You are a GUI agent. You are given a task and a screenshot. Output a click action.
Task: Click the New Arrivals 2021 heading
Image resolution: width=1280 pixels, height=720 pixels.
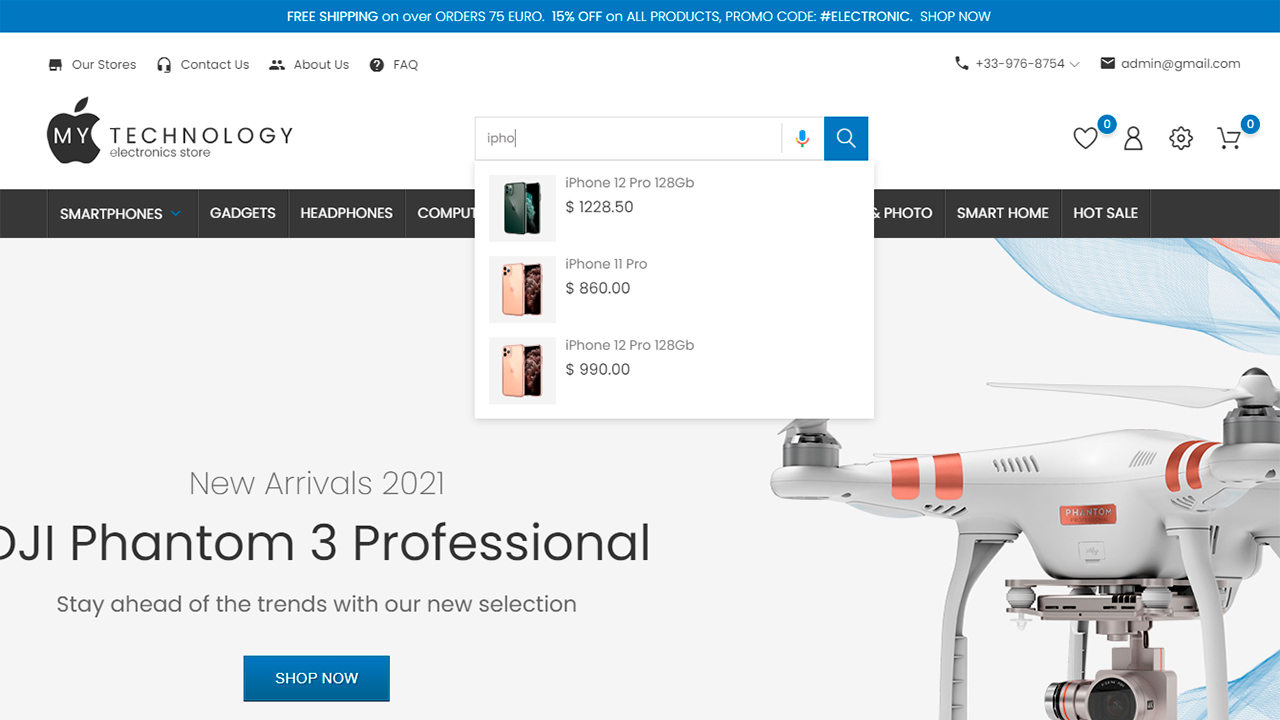pyautogui.click(x=317, y=483)
